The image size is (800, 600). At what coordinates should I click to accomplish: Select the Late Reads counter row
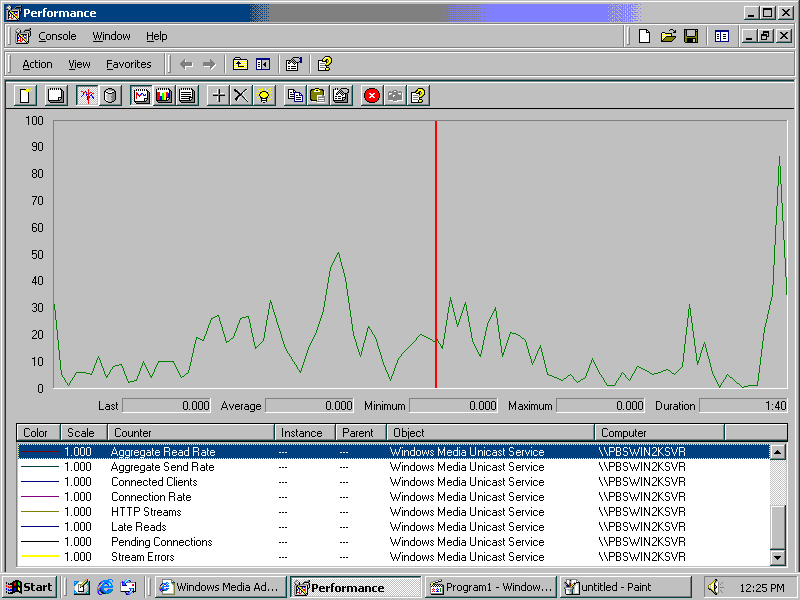[x=393, y=527]
